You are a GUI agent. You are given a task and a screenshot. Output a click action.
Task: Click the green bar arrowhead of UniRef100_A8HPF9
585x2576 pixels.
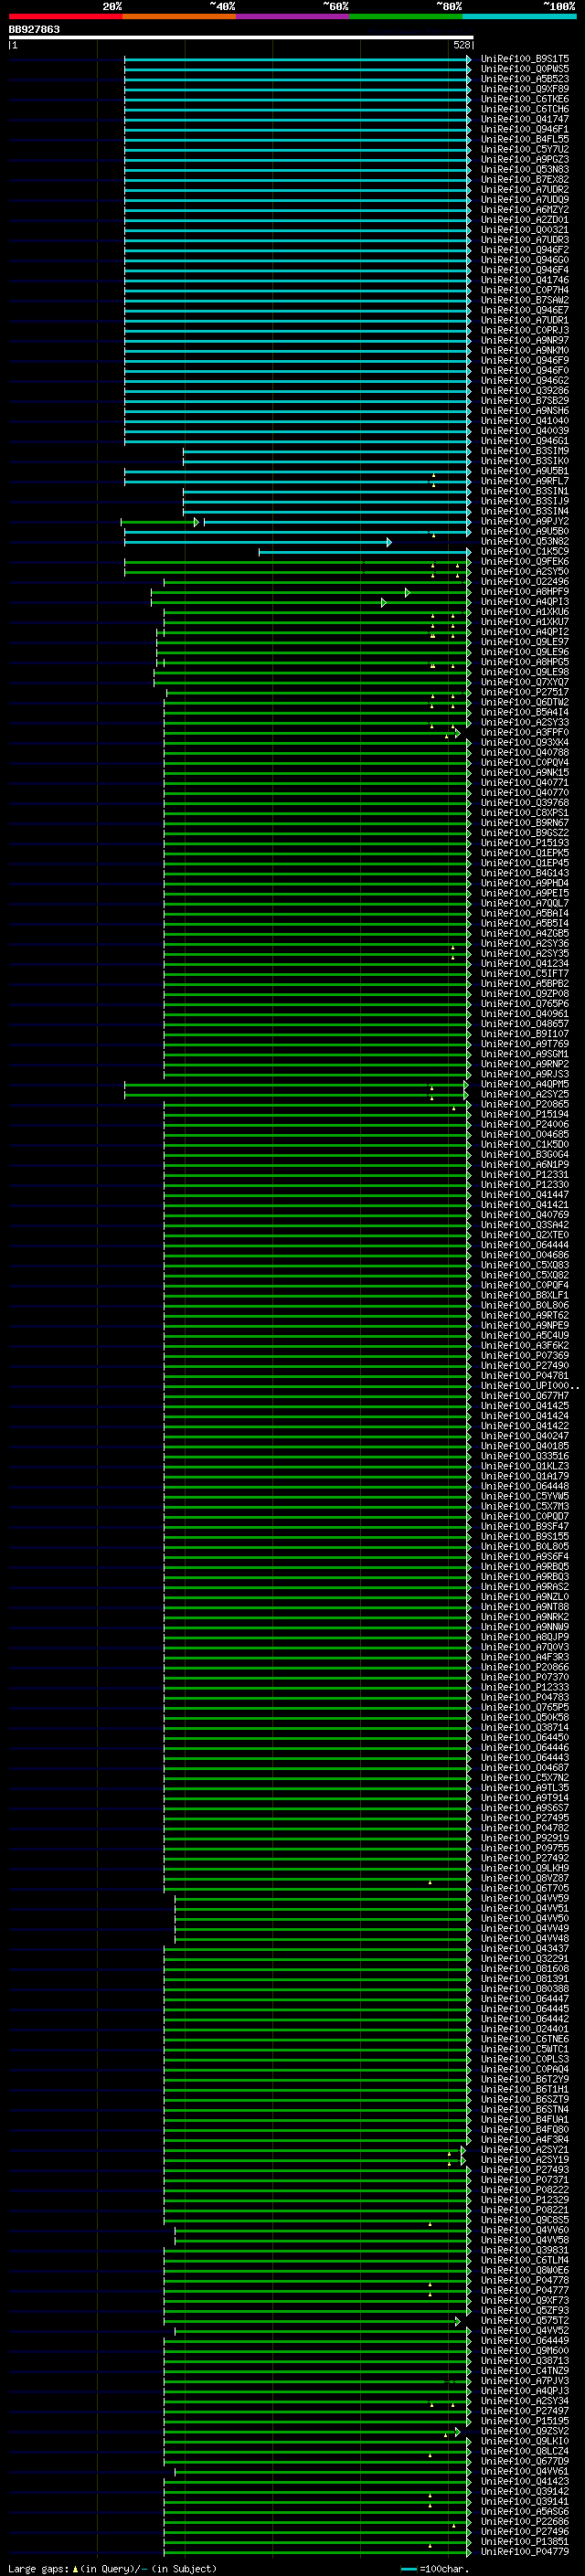pyautogui.click(x=407, y=592)
